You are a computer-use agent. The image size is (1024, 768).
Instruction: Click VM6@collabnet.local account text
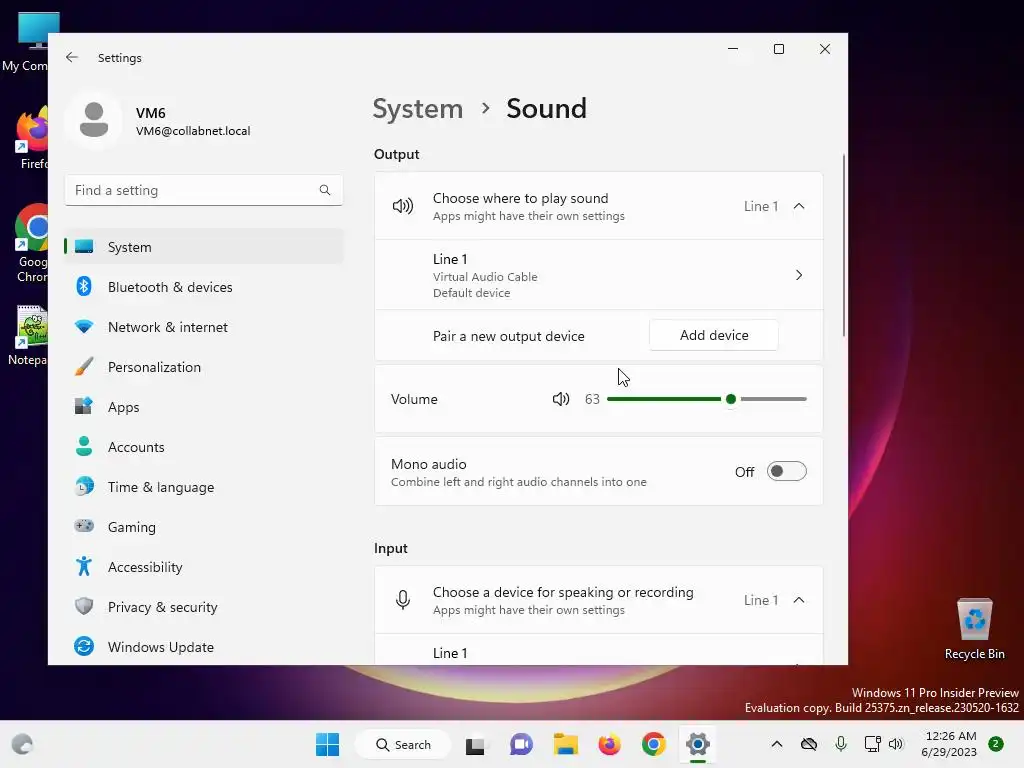click(x=193, y=131)
